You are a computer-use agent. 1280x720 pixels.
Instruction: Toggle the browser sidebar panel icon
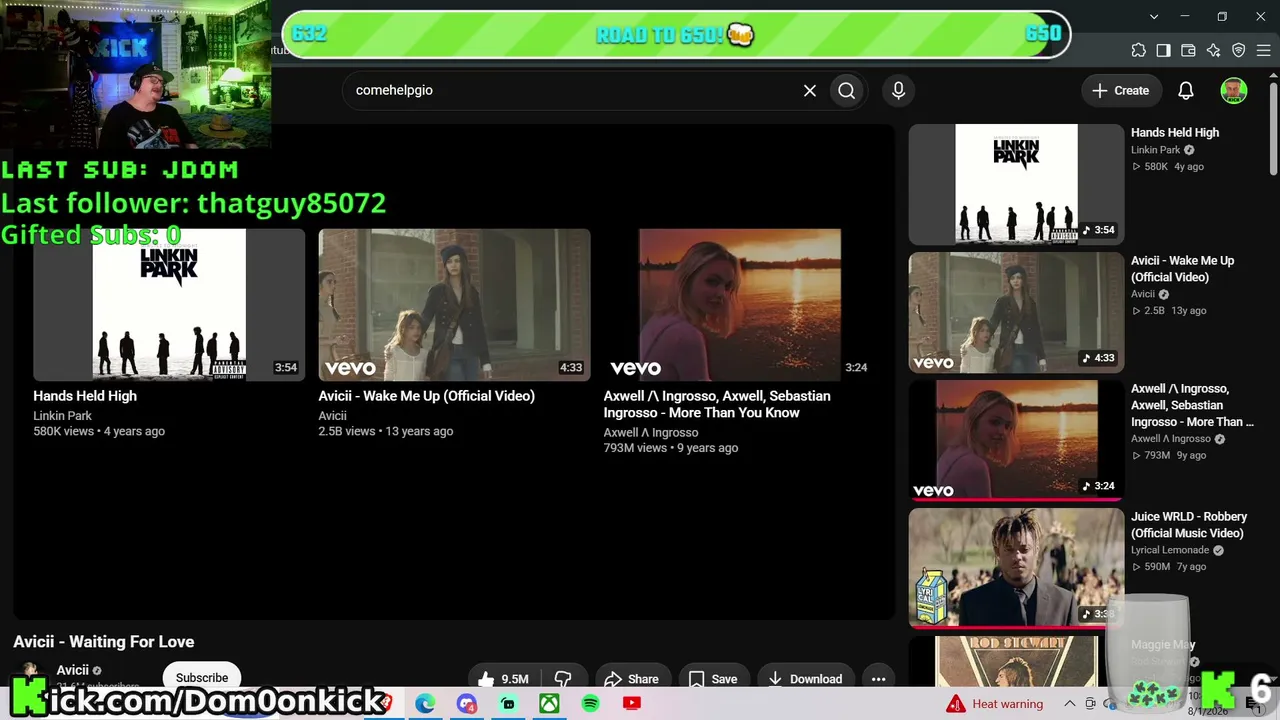[x=1163, y=51]
